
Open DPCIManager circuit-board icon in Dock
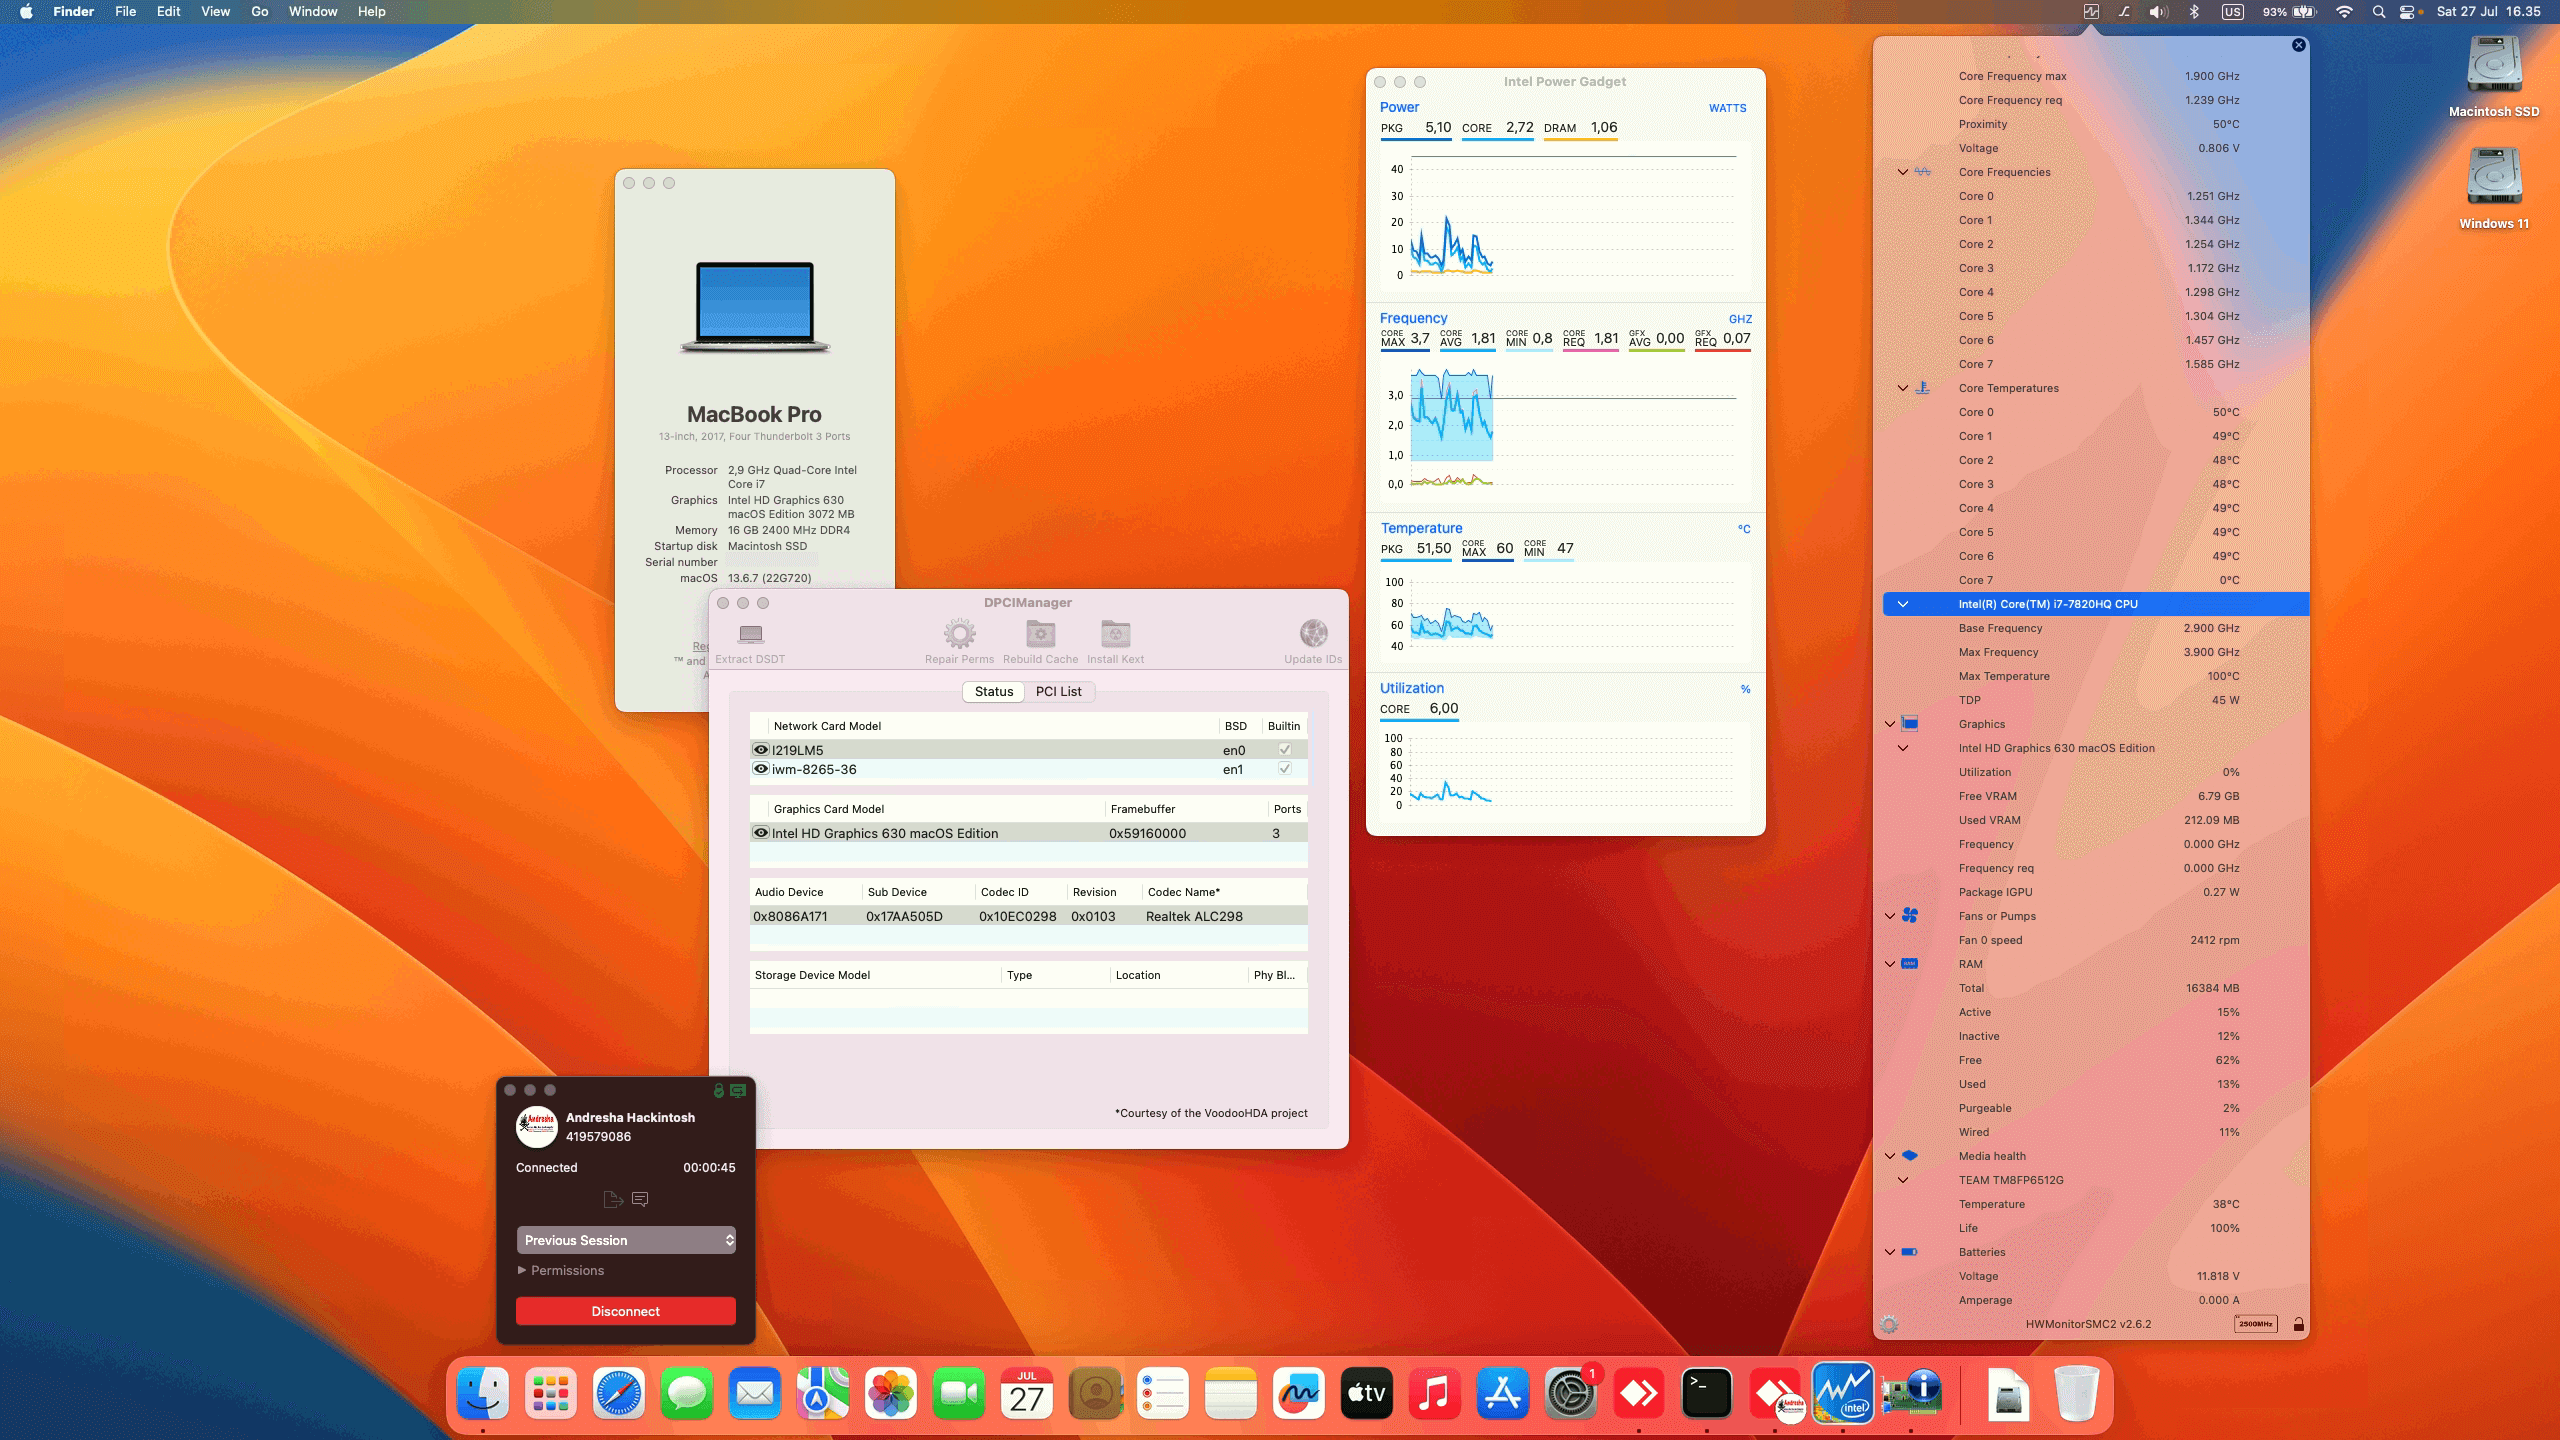(x=1911, y=1393)
